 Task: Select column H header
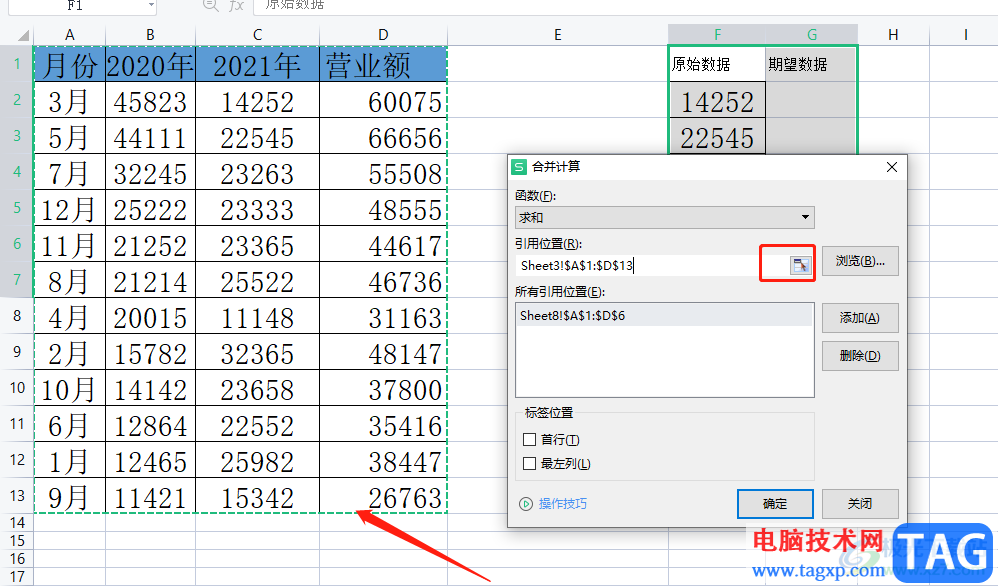[893, 35]
